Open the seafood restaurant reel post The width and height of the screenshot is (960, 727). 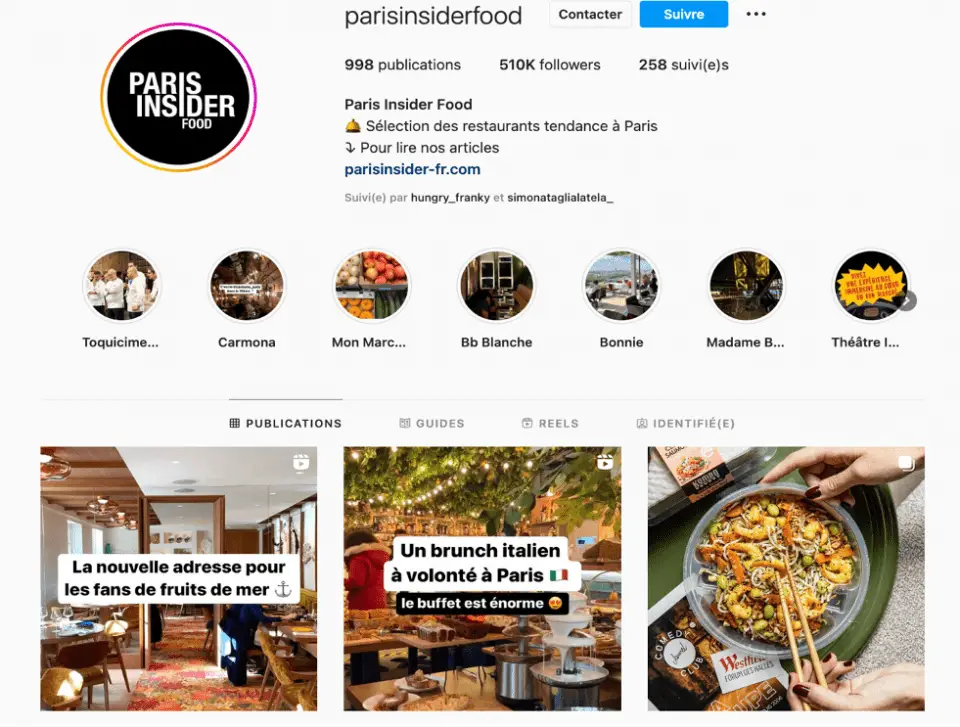coord(179,579)
